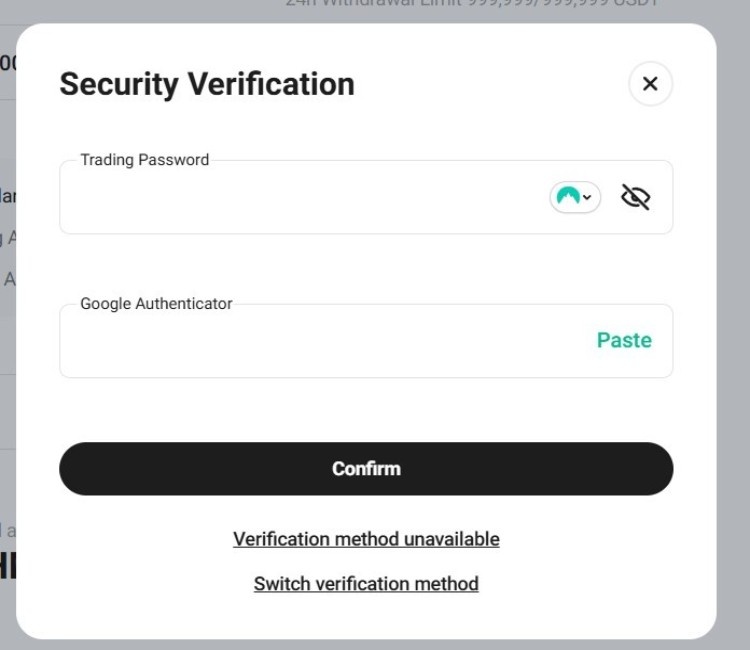
Task: Click the Security Verification heading
Action: click(x=207, y=84)
